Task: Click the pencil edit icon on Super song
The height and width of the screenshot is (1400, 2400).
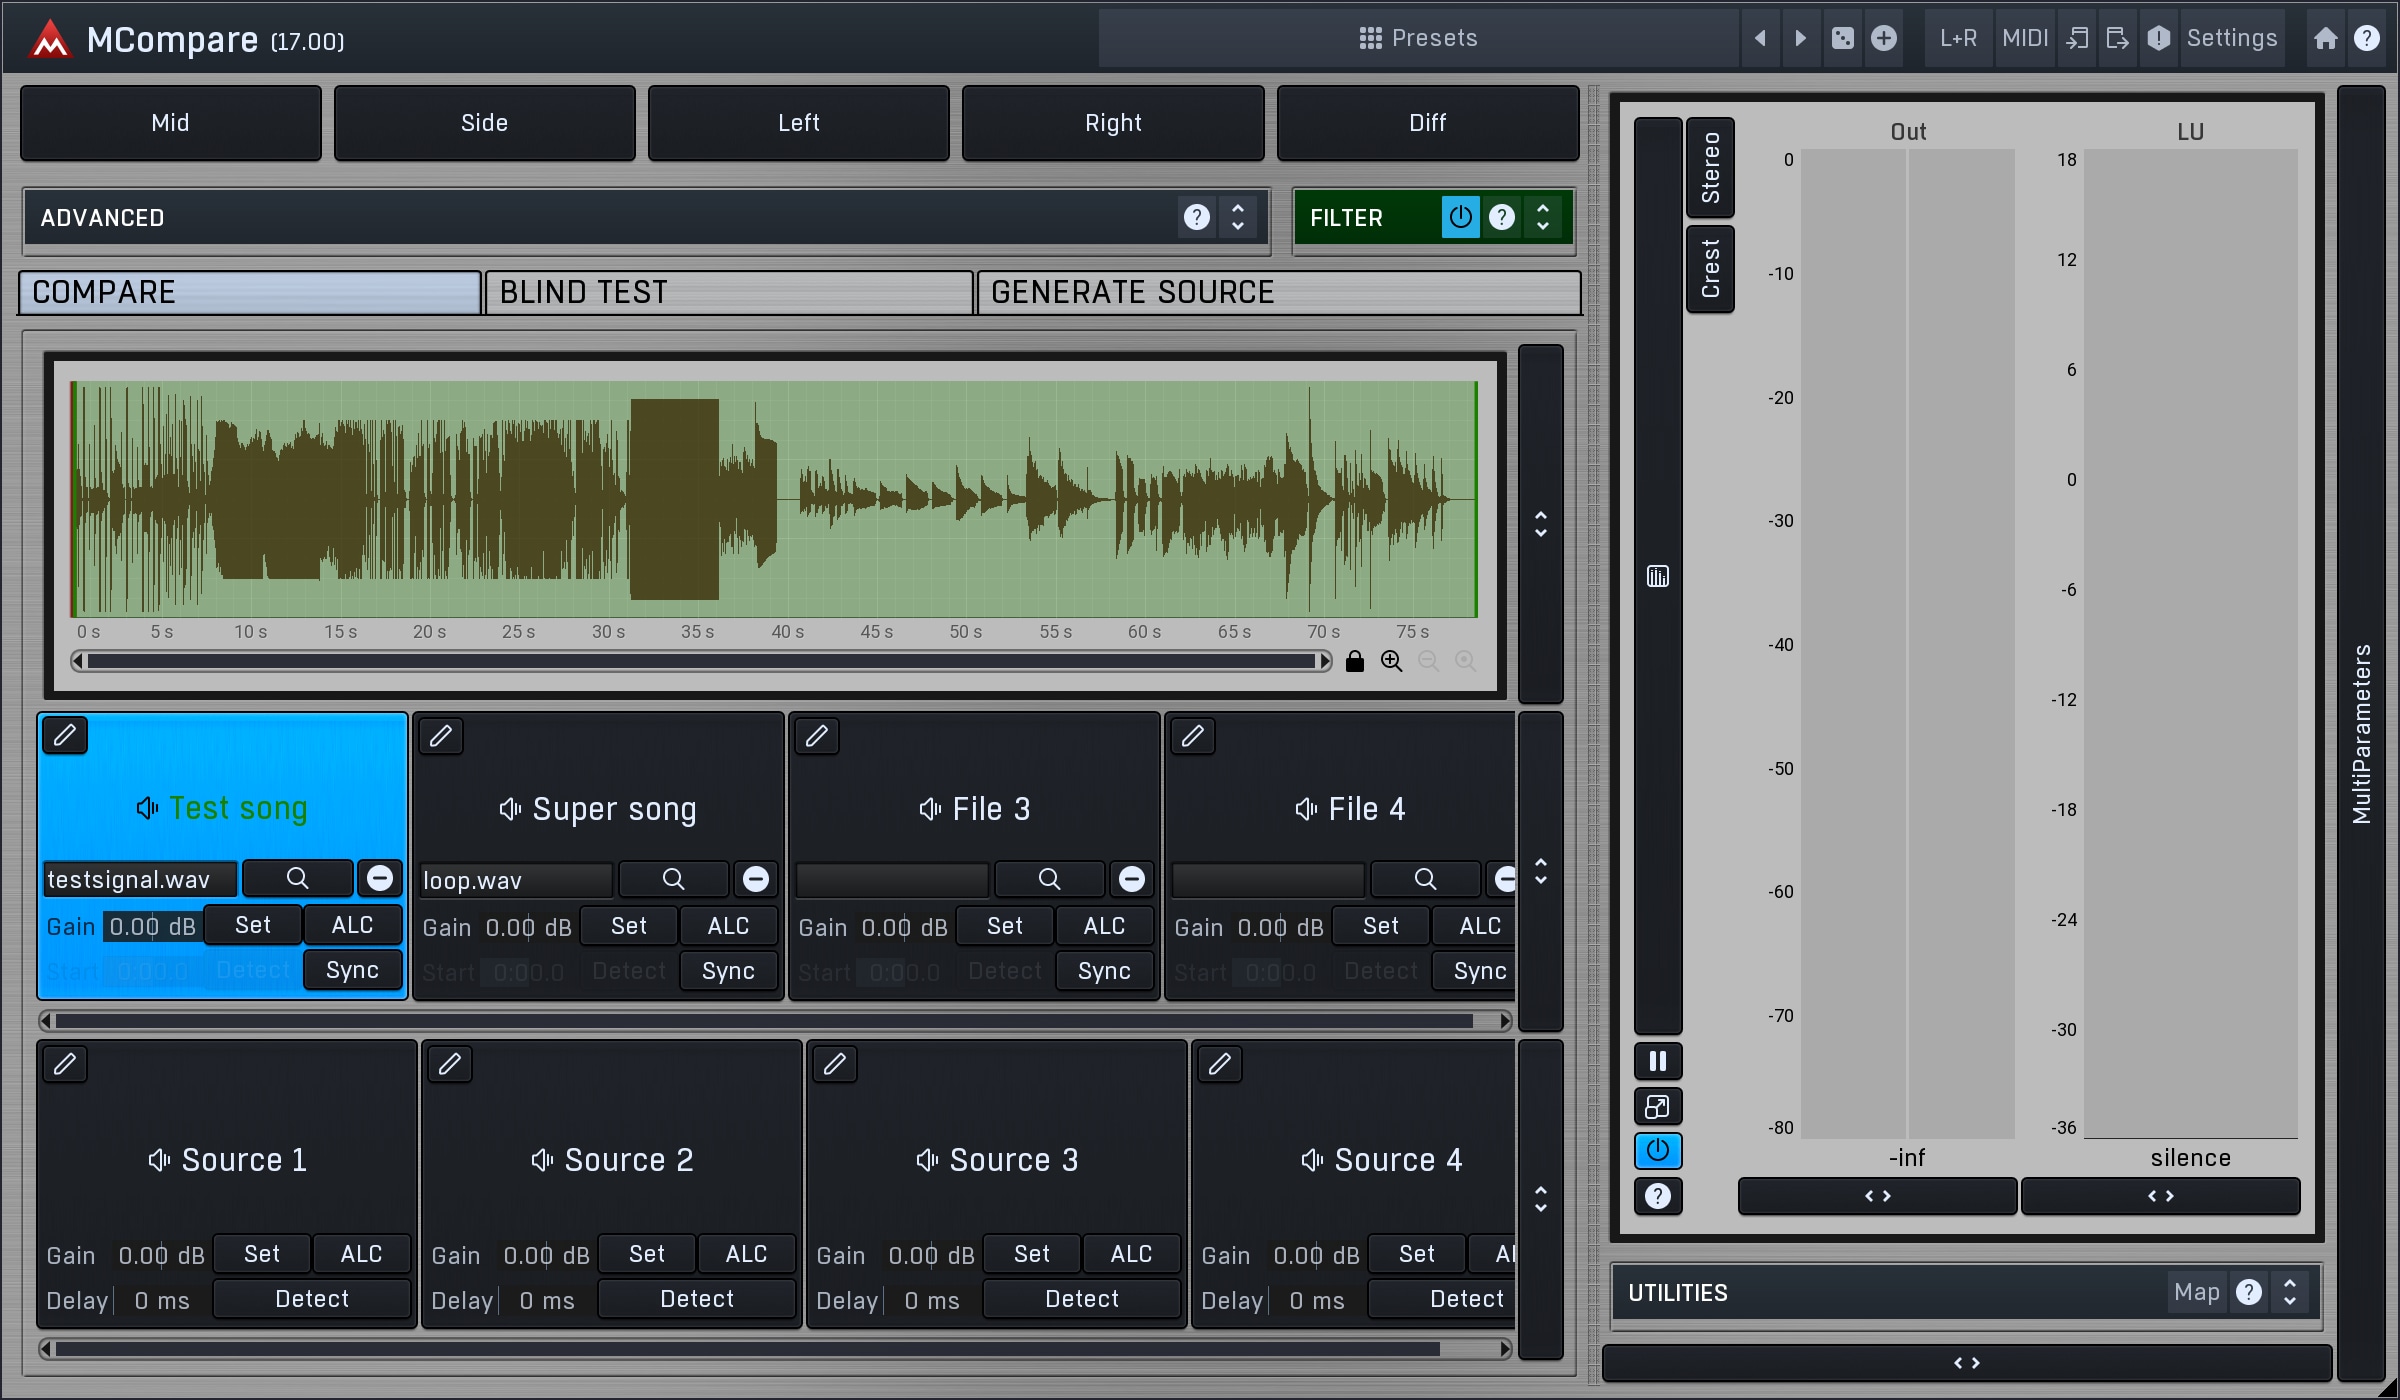Action: (441, 737)
